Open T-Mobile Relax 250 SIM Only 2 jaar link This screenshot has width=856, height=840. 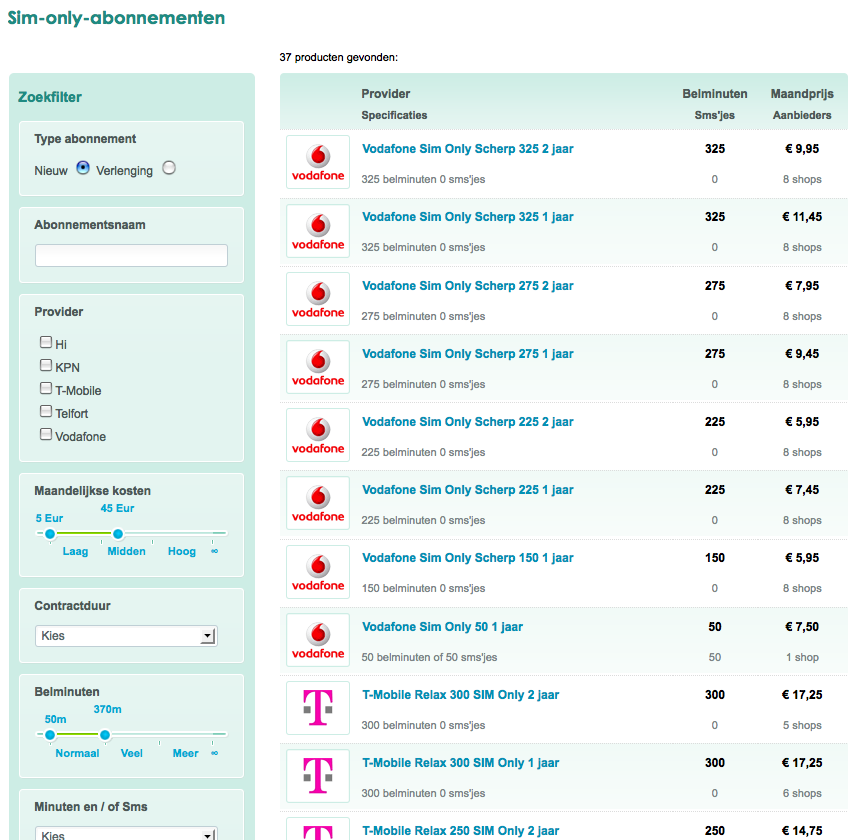[x=460, y=831]
